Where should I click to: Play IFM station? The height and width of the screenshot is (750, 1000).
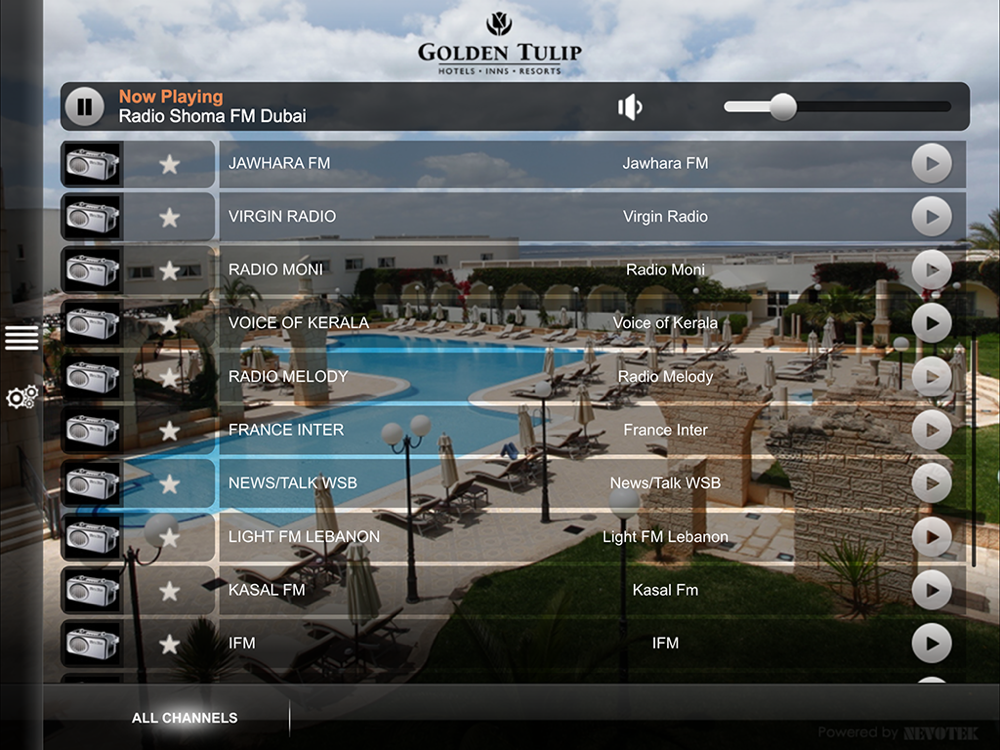[932, 643]
